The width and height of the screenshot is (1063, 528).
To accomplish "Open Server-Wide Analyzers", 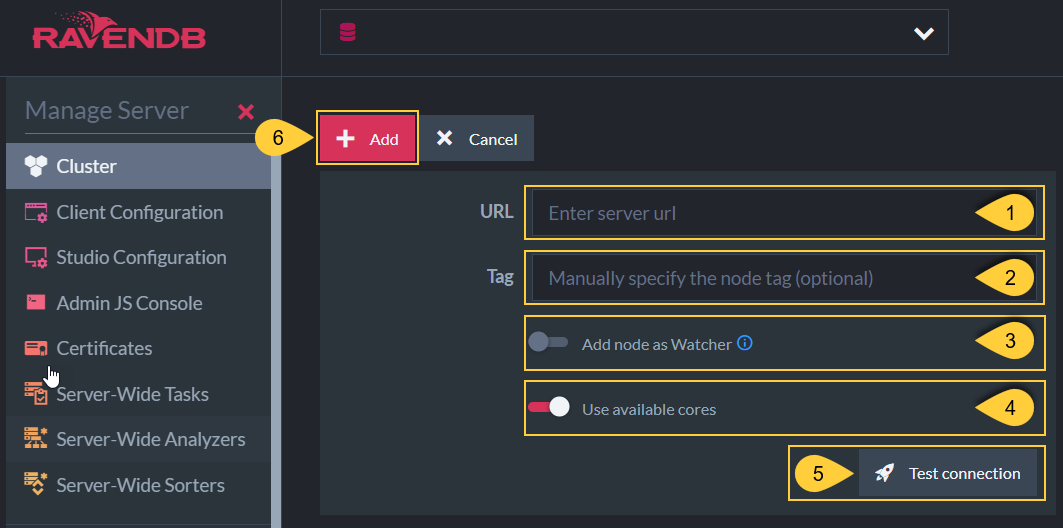I will (x=138, y=439).
